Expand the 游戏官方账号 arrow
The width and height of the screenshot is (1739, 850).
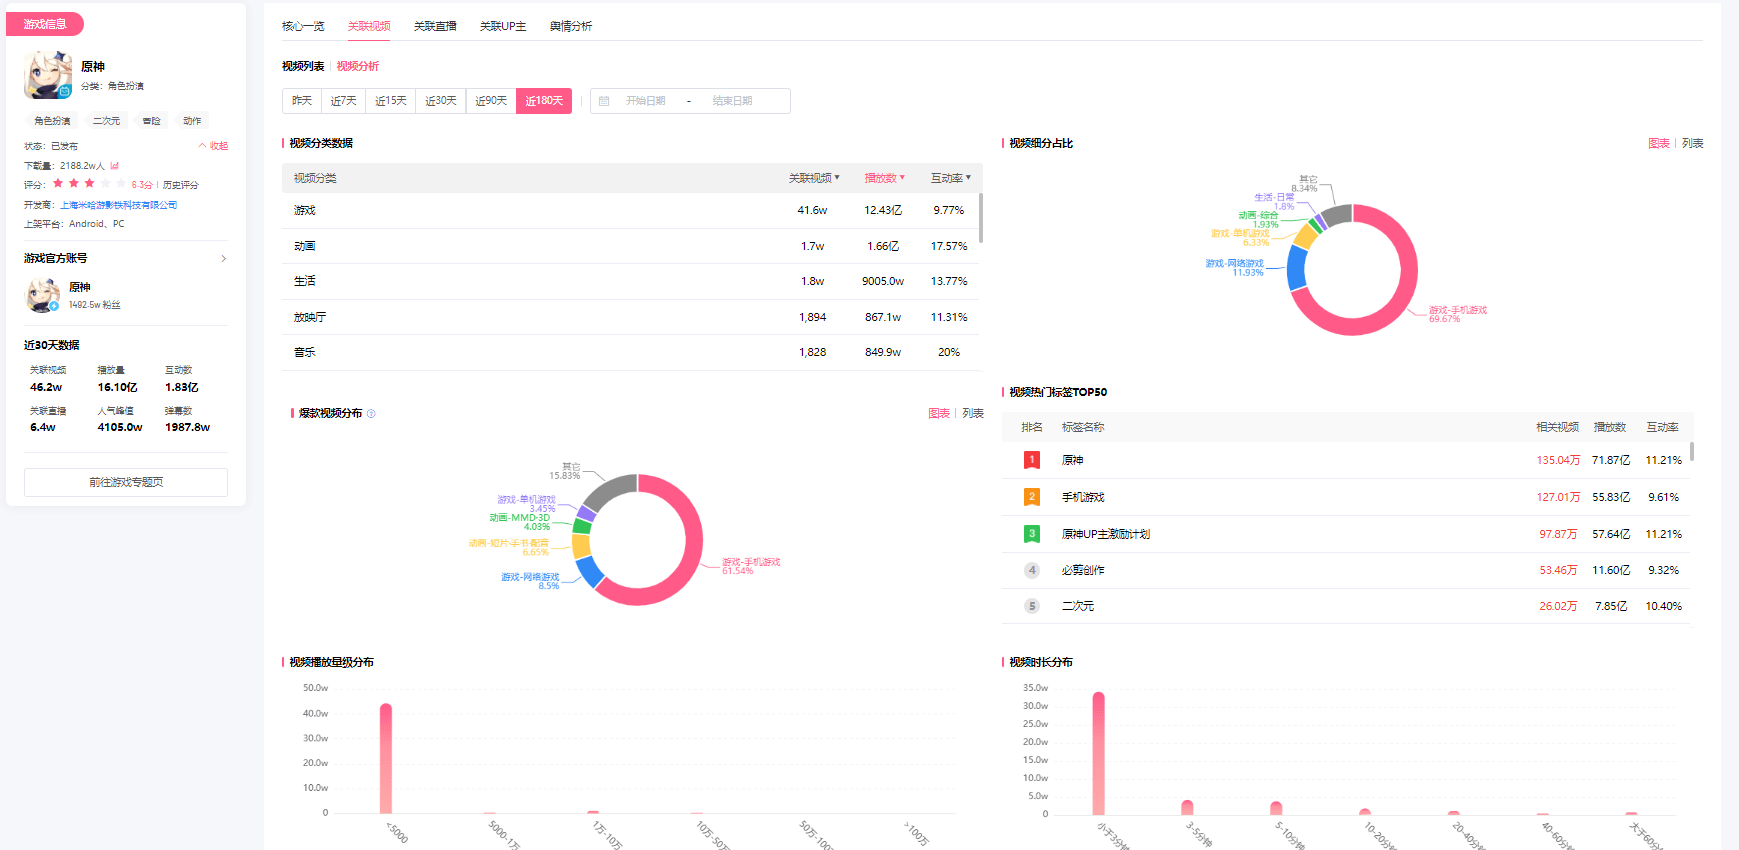tap(223, 259)
